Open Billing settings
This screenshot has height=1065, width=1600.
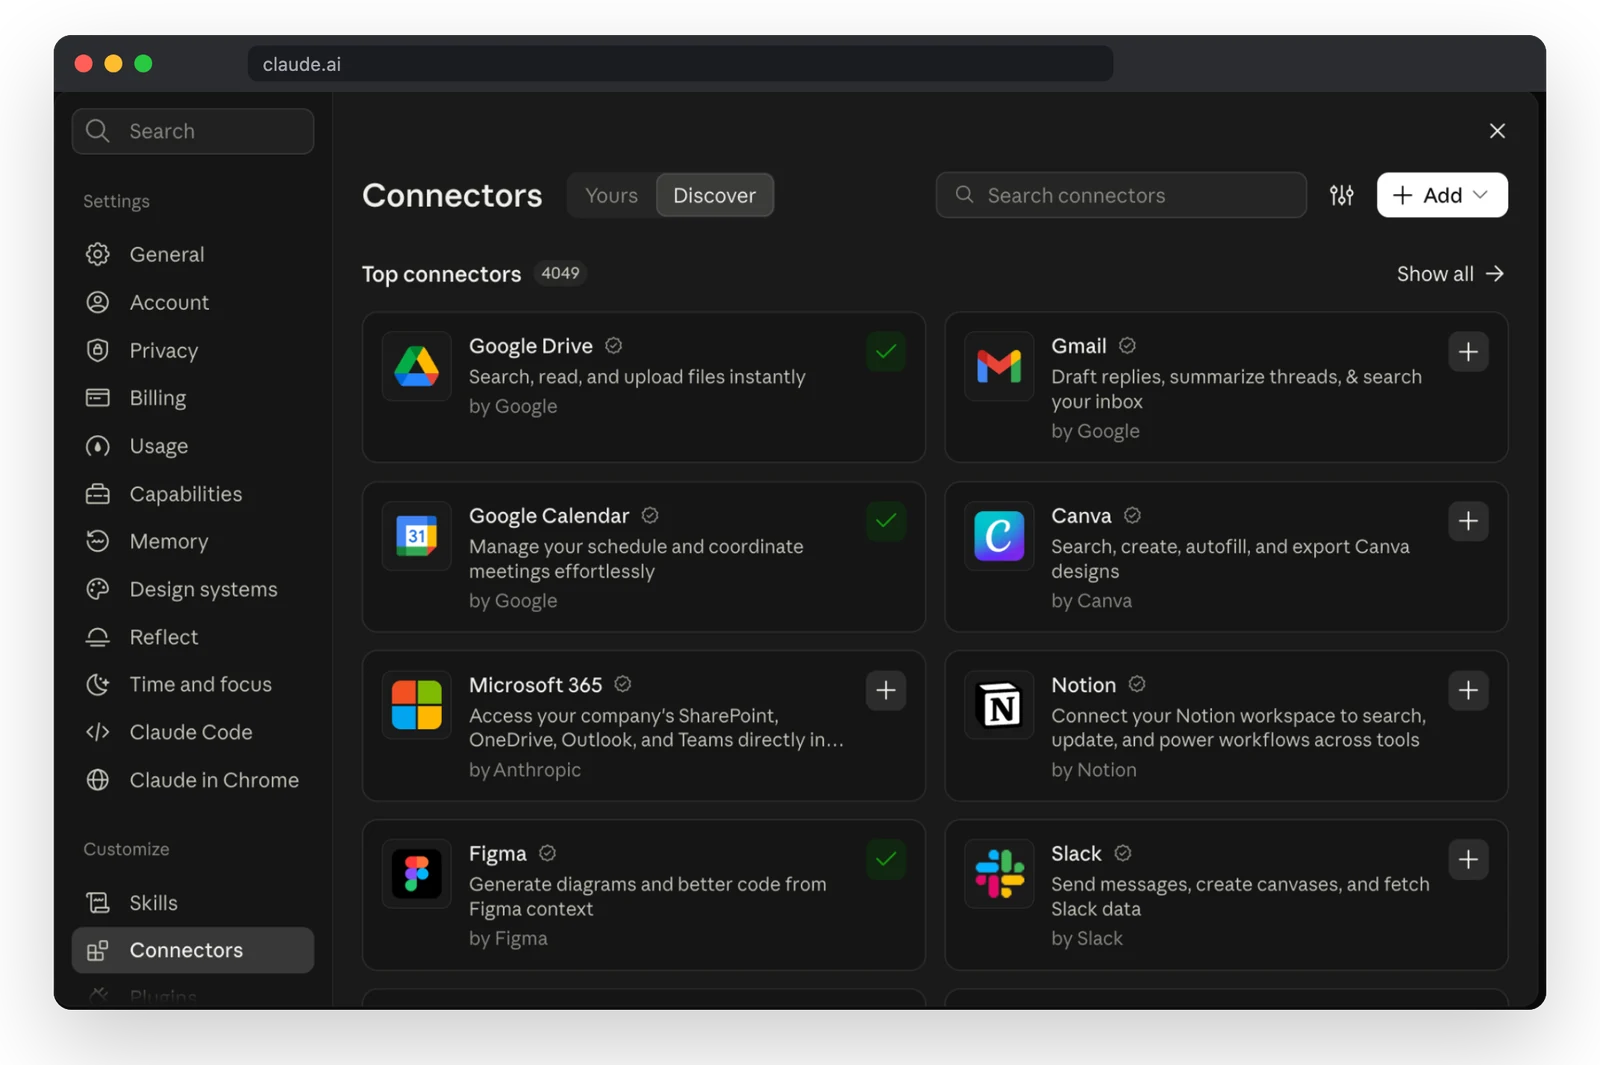(192, 398)
